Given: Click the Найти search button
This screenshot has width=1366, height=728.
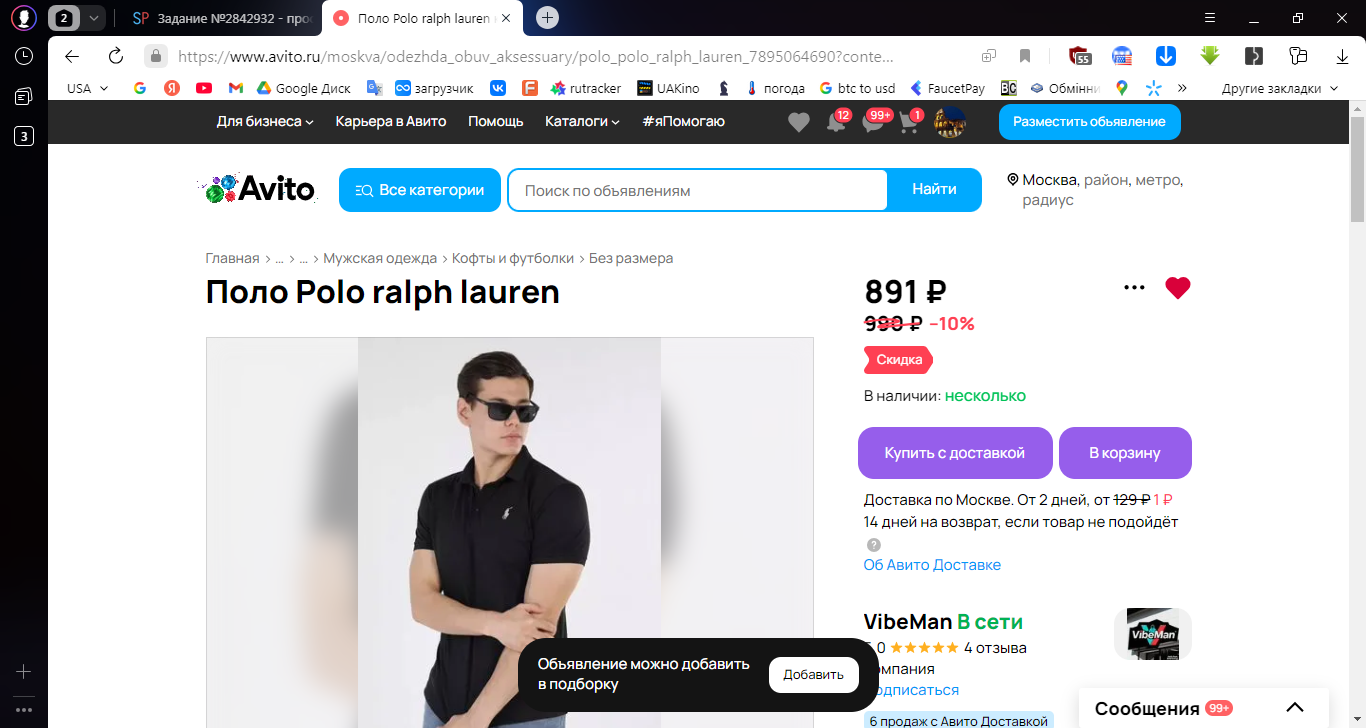Looking at the screenshot, I should 934,190.
